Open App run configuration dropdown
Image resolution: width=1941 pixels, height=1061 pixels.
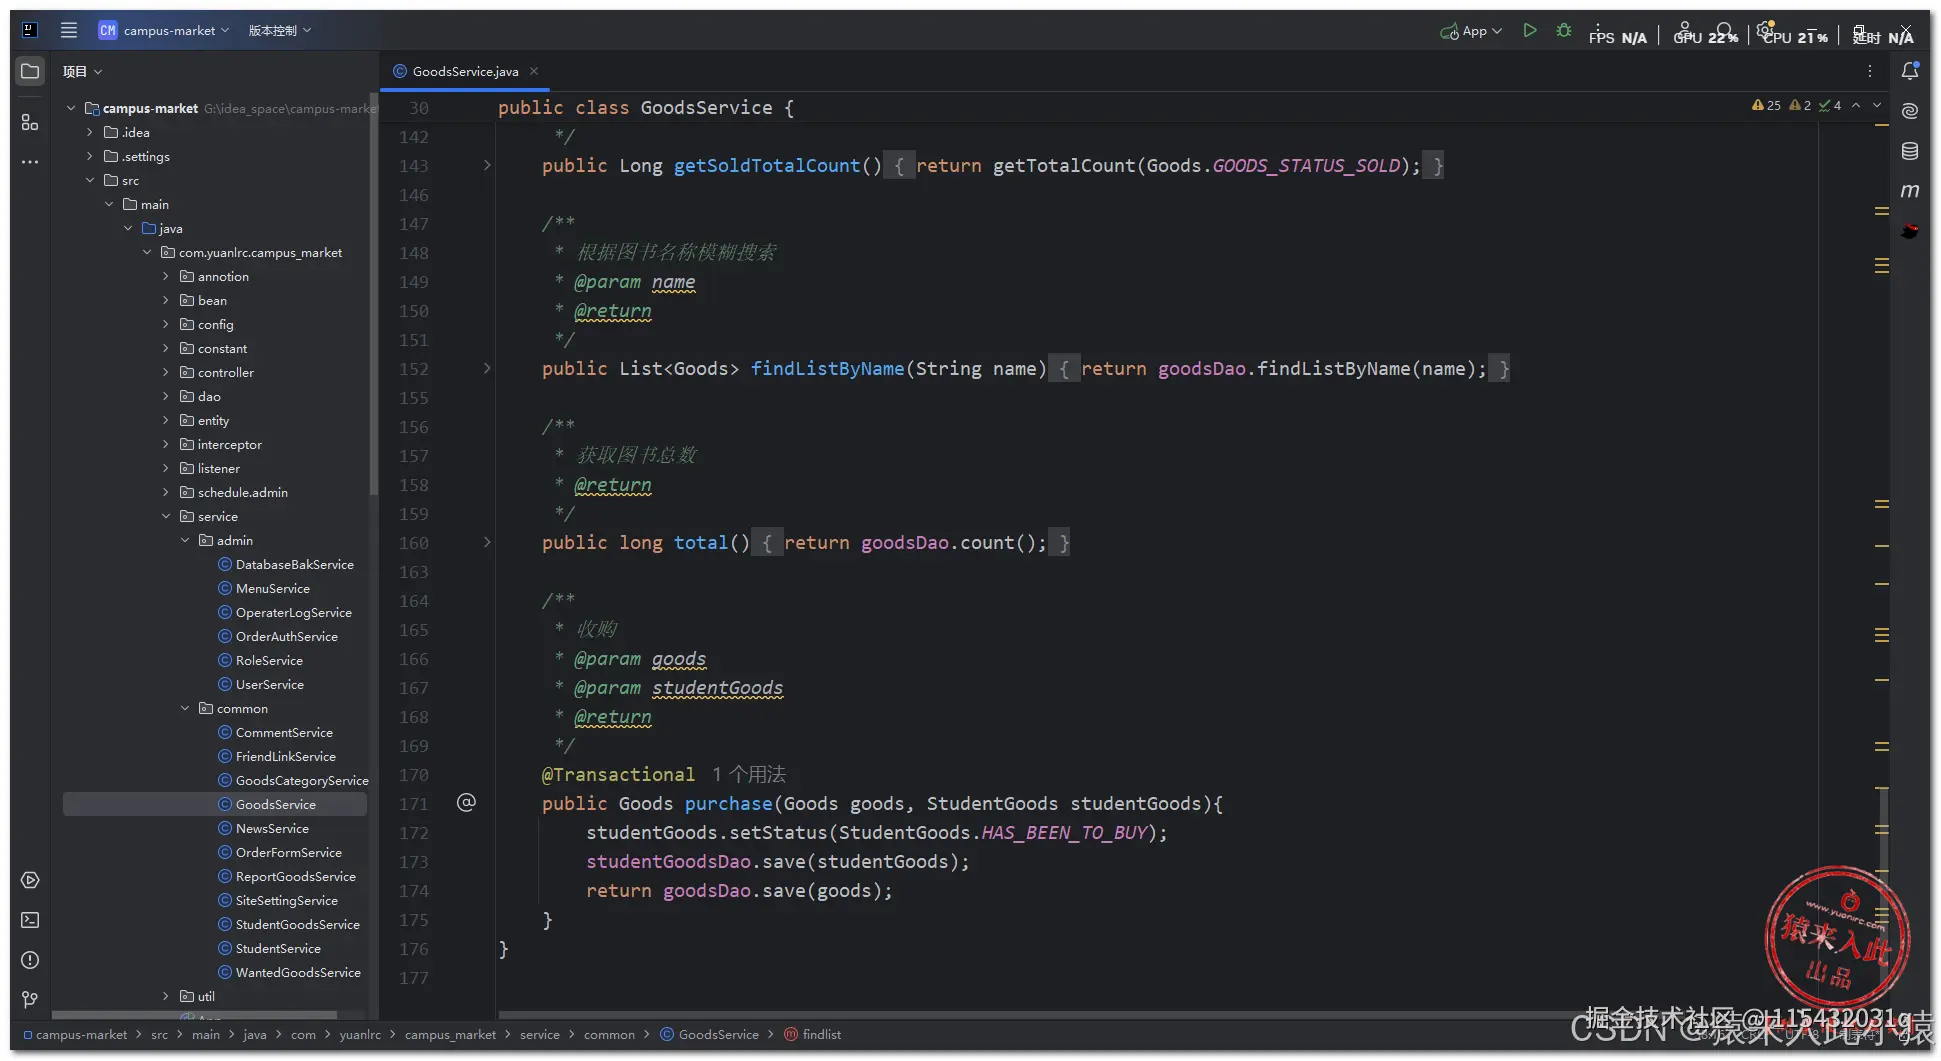click(1471, 31)
